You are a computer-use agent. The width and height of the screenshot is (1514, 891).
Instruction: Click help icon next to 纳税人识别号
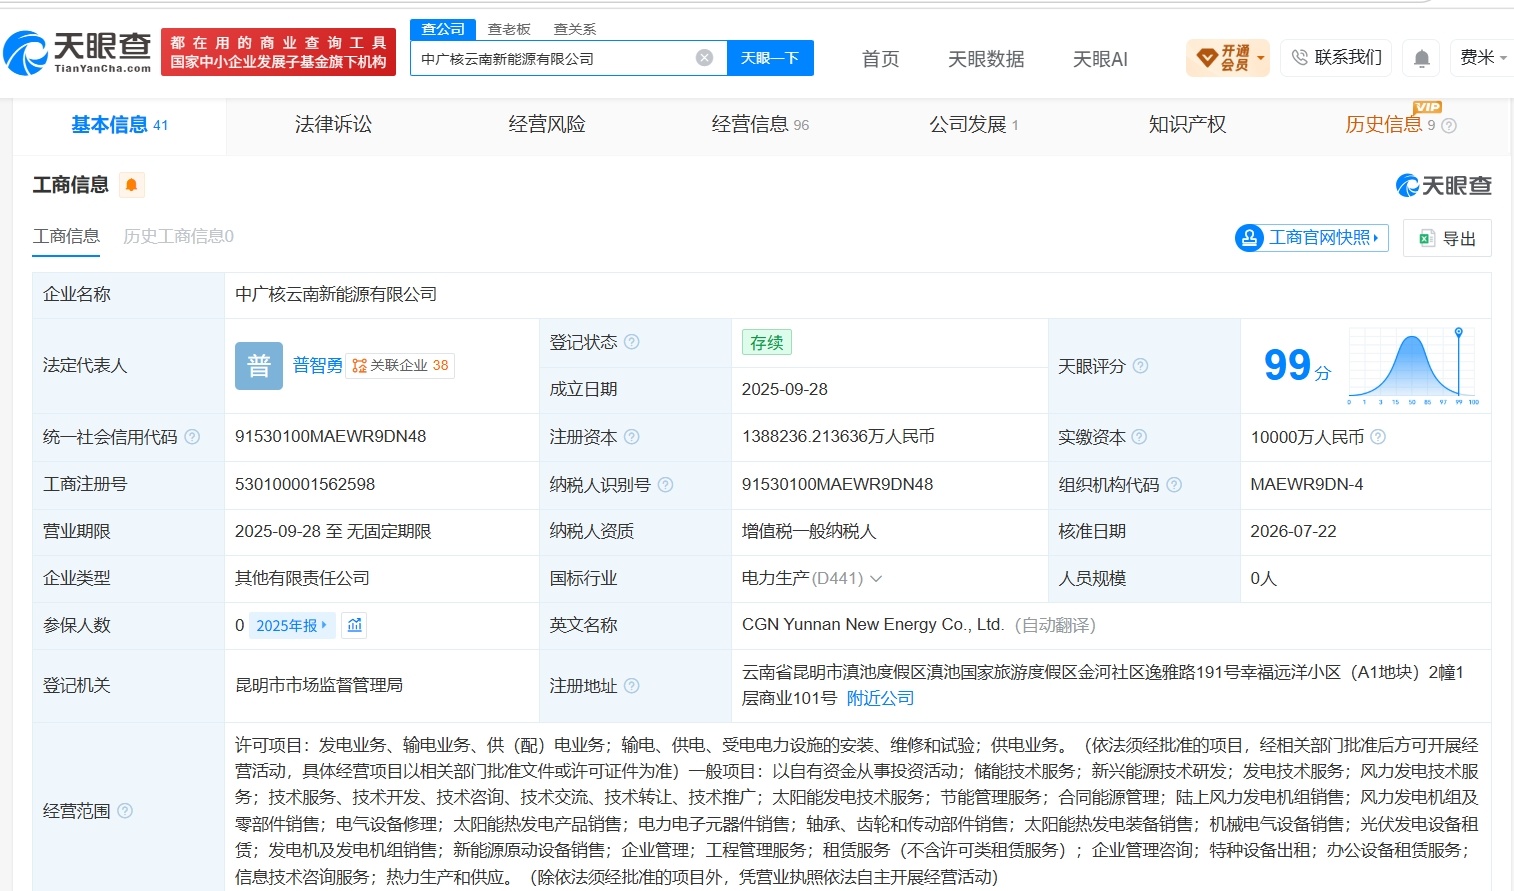coord(665,485)
